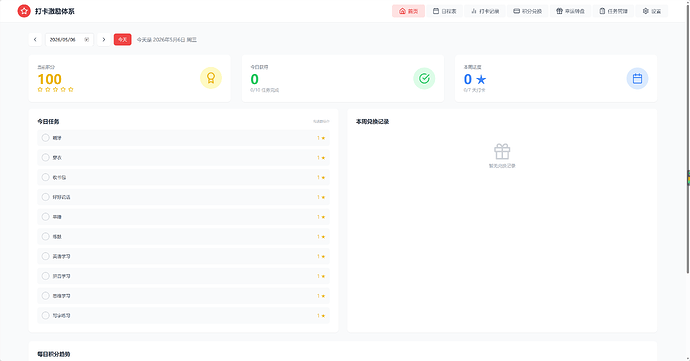Click the 1 star reward on 收书包 row
Image resolution: width=690 pixels, height=361 pixels.
tap(321, 177)
